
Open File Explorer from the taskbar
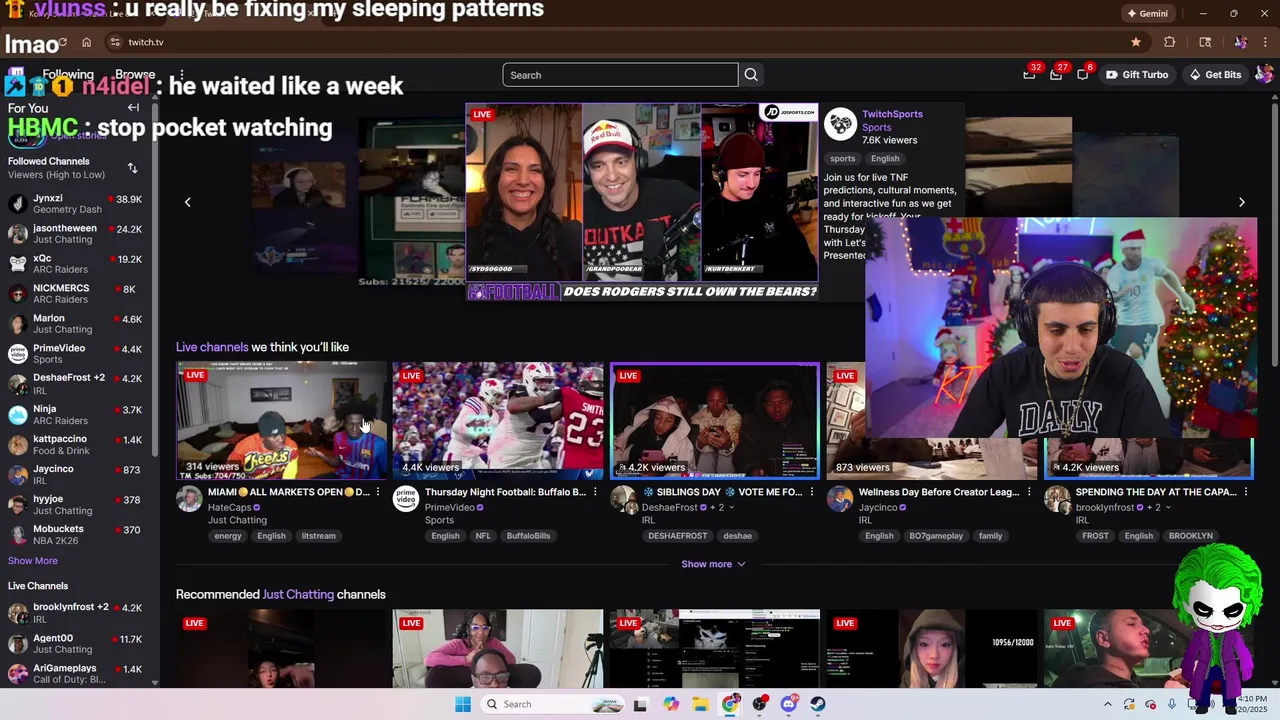pyautogui.click(x=700, y=704)
